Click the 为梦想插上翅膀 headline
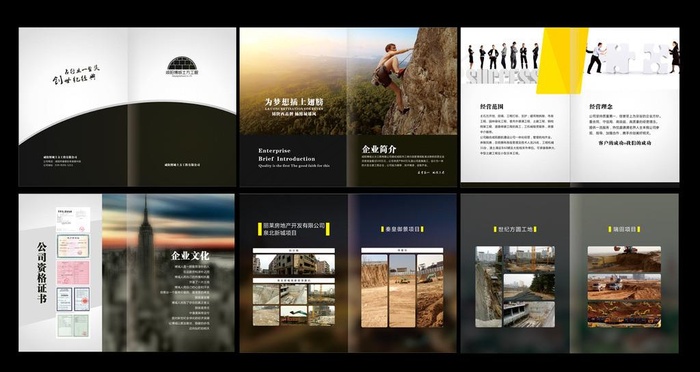700x372 pixels. tap(293, 102)
